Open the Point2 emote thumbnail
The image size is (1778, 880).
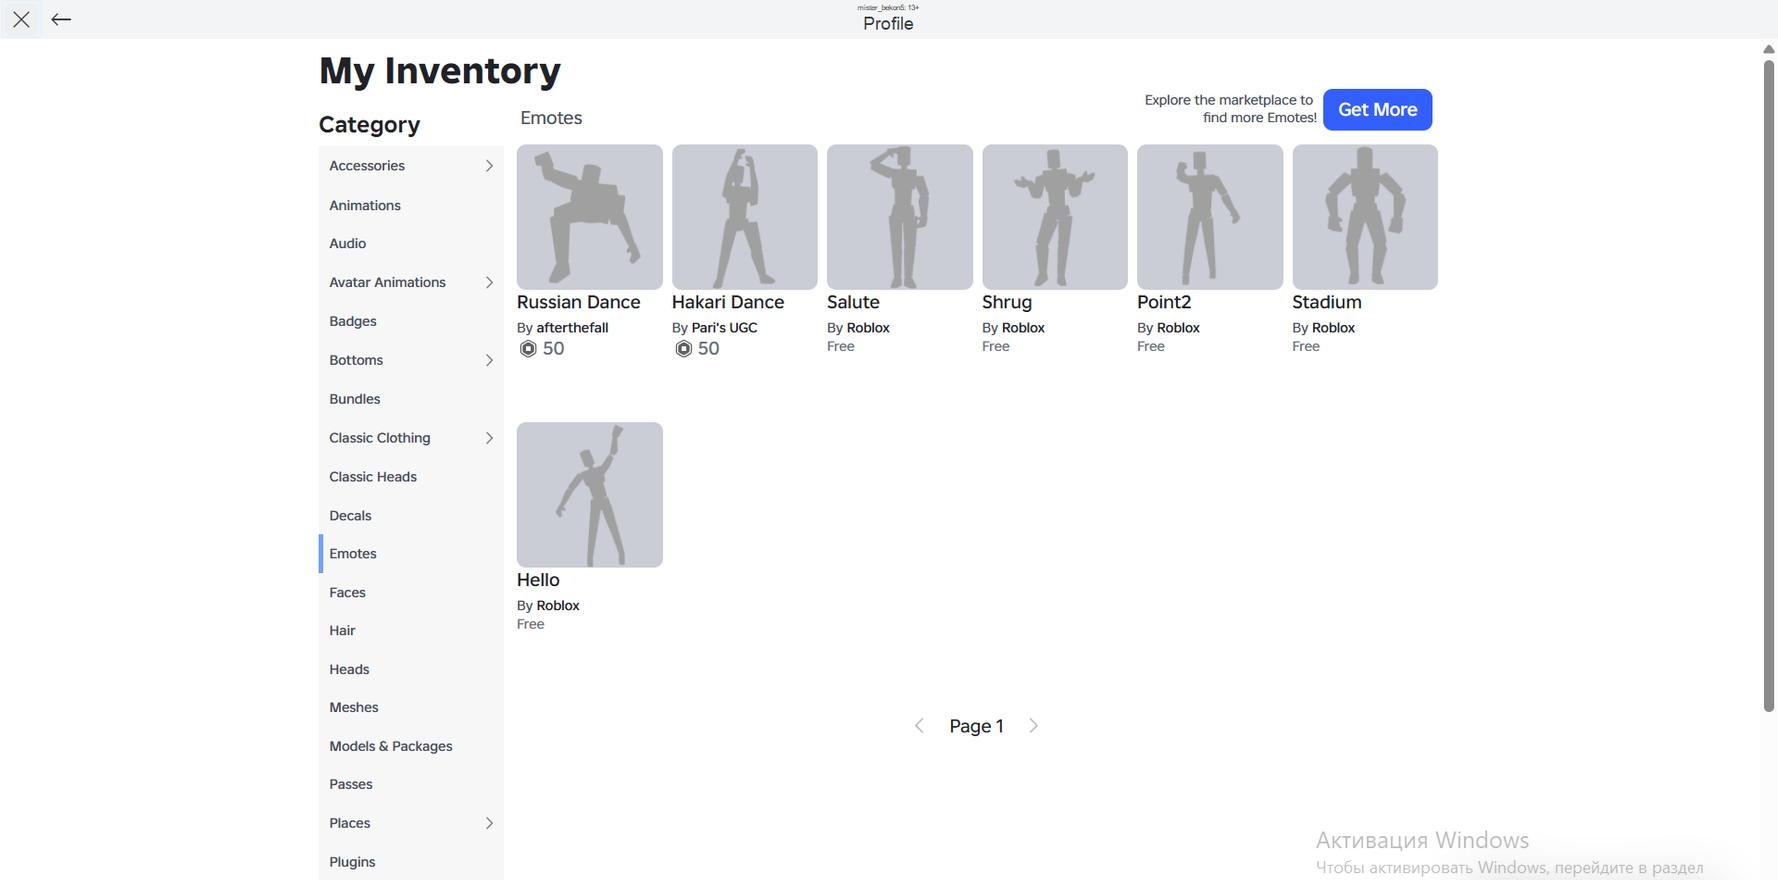[1209, 217]
